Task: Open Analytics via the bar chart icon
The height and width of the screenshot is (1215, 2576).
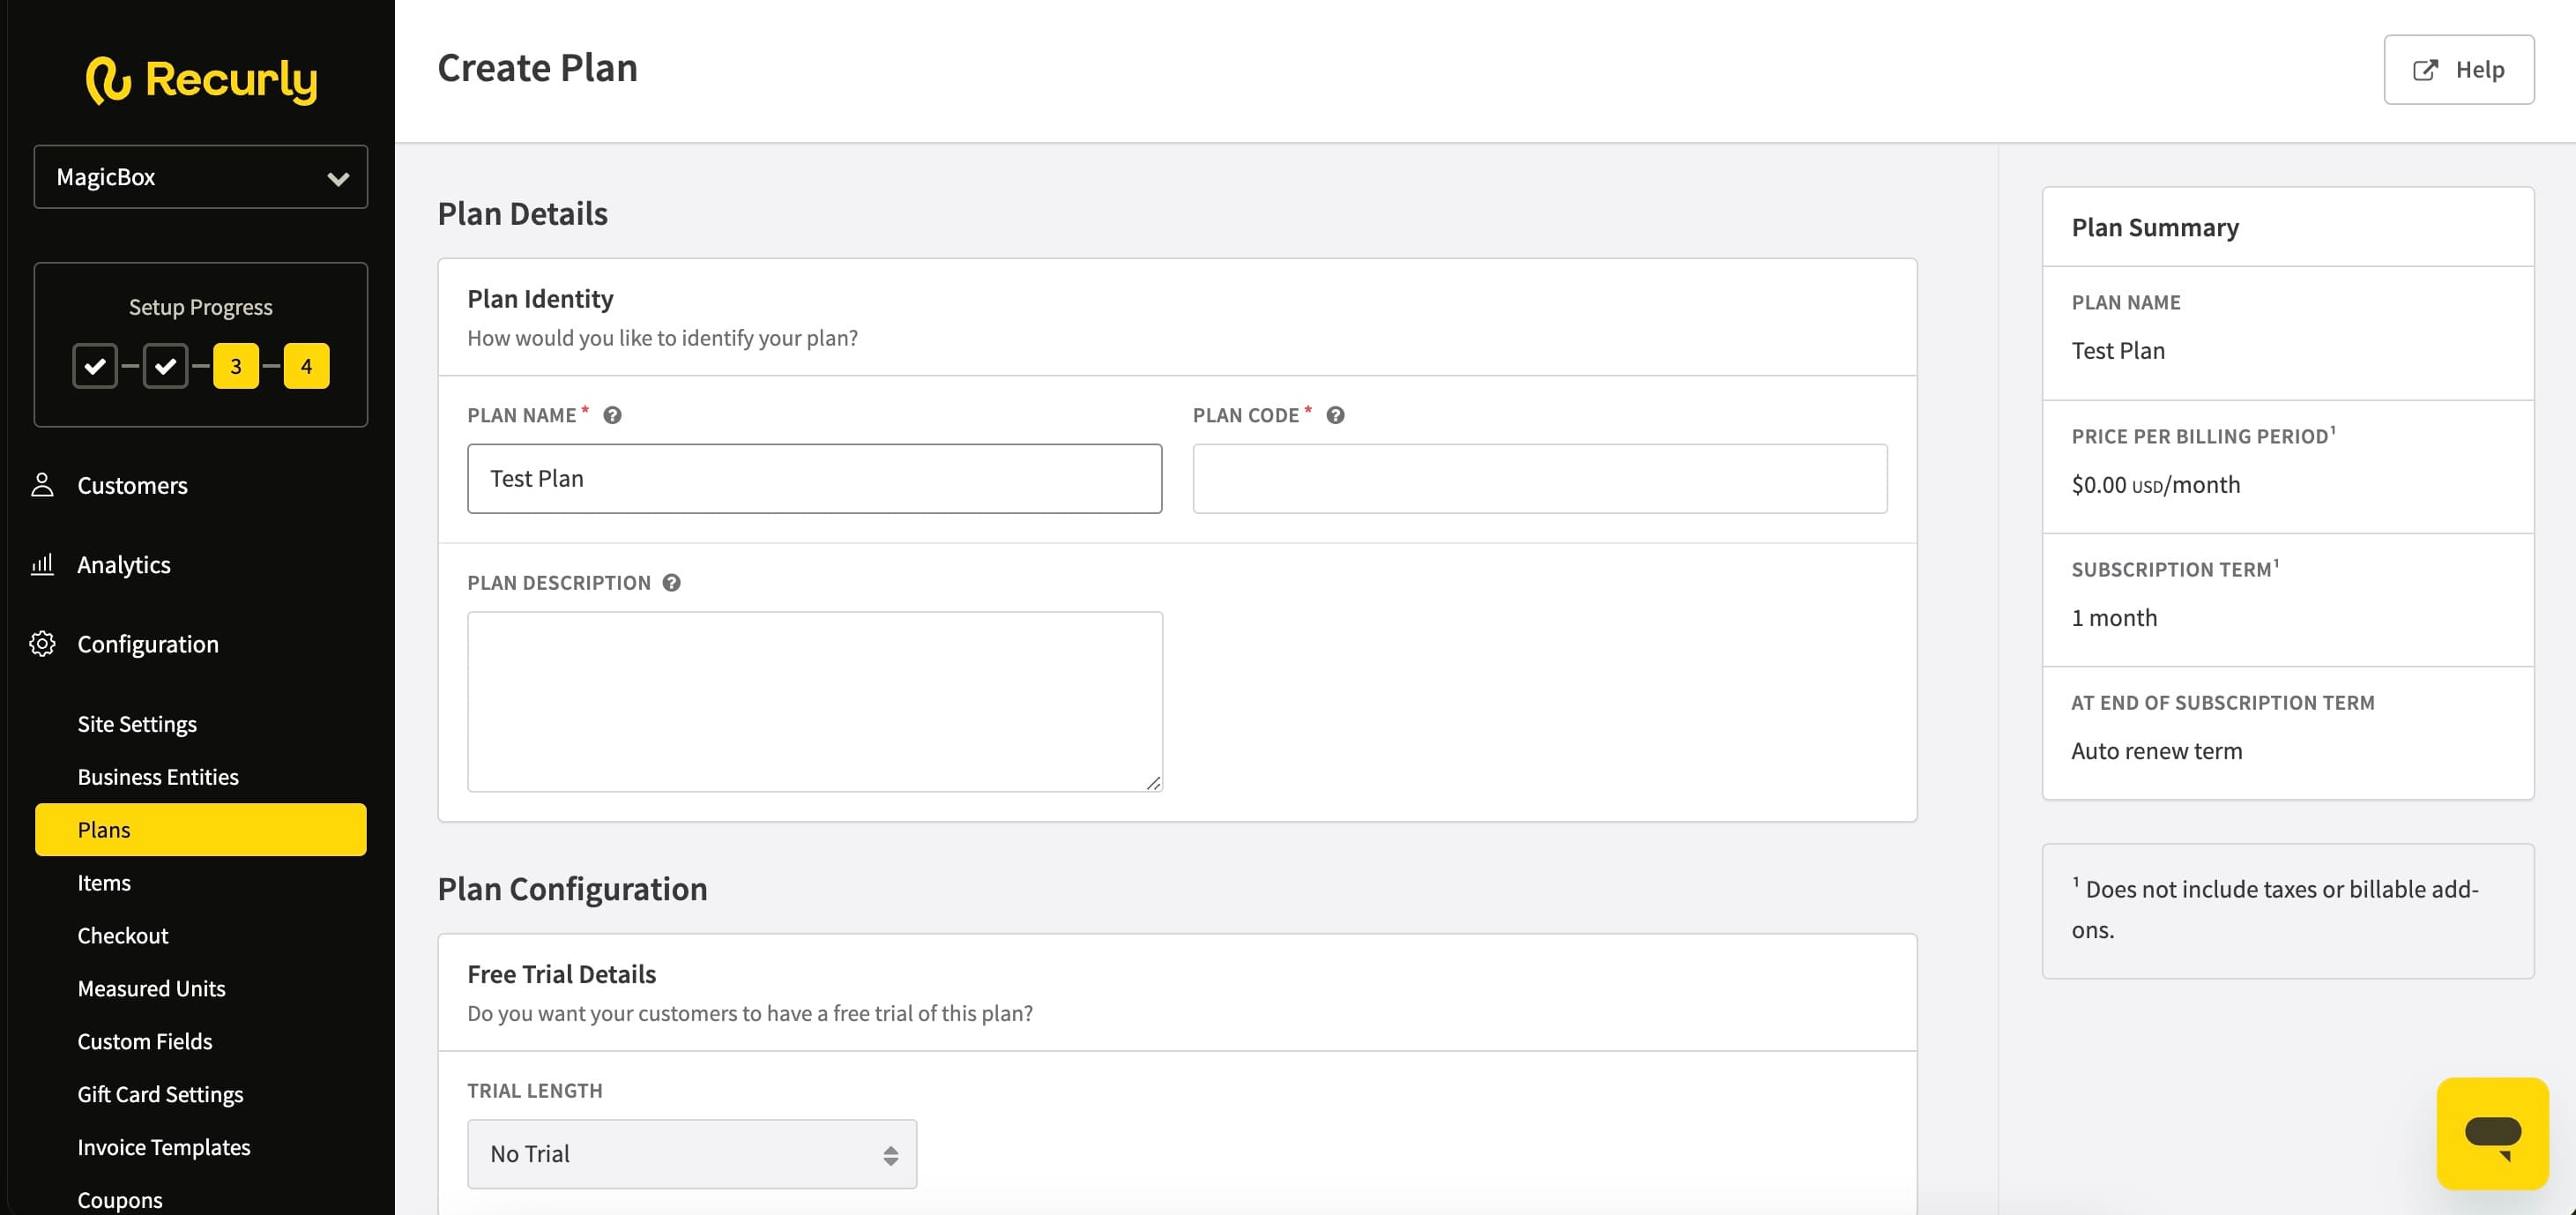Action: [x=42, y=564]
